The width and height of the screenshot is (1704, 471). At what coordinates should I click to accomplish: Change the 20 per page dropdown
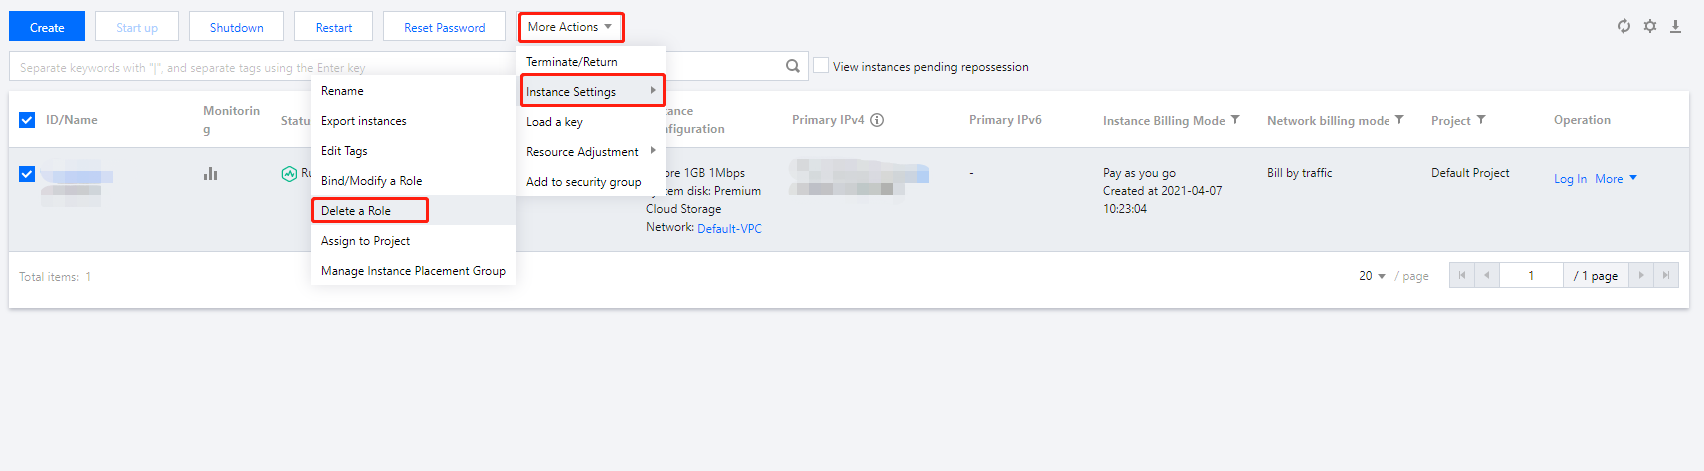click(x=1372, y=276)
